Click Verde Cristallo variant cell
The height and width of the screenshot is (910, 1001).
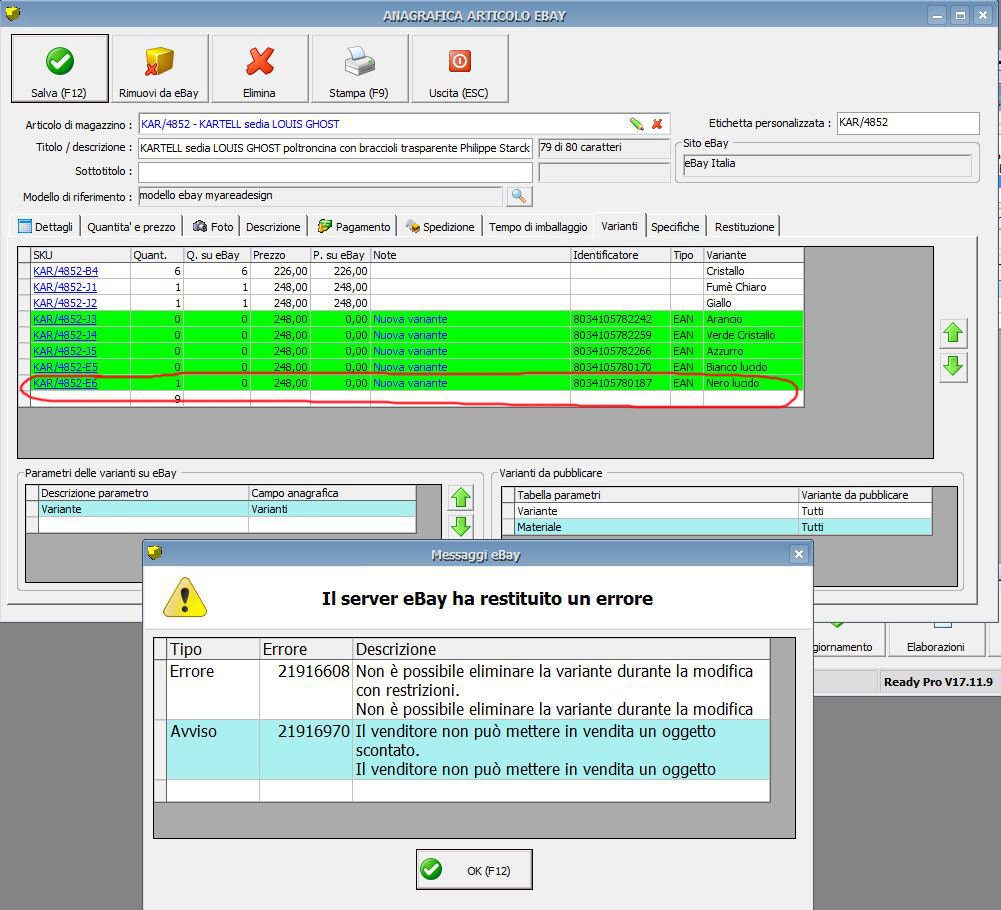pyautogui.click(x=753, y=335)
